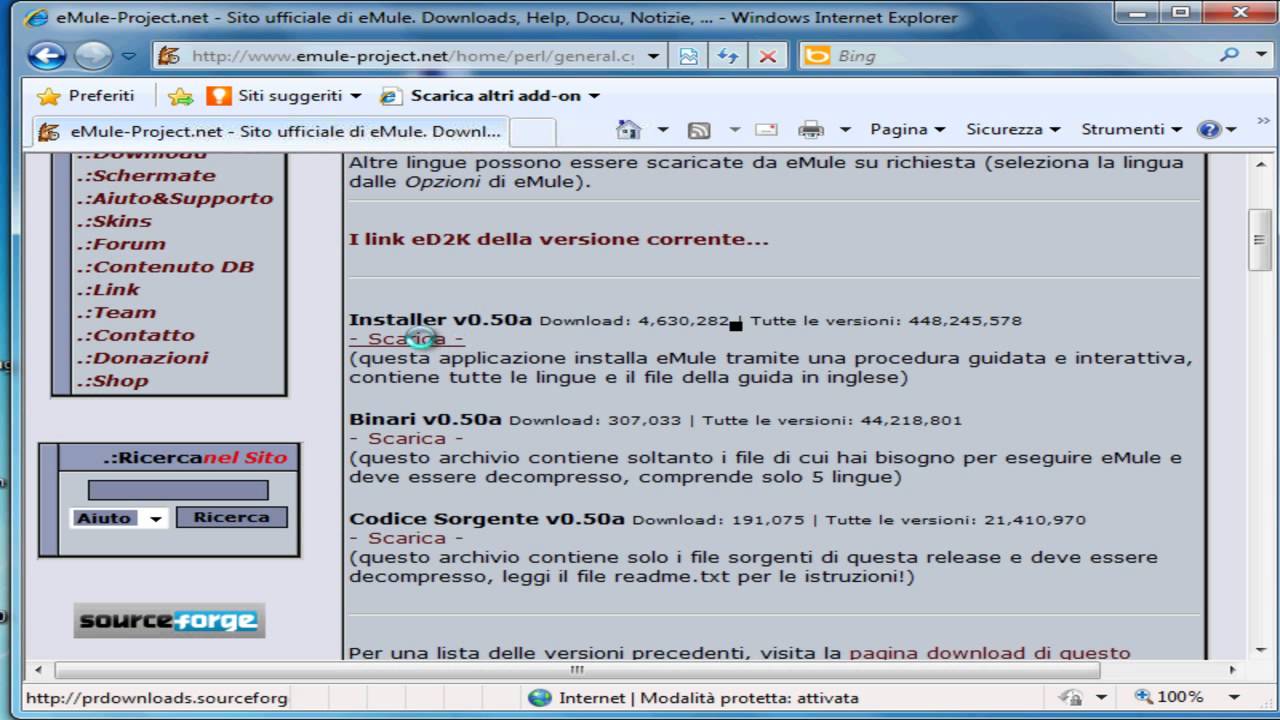The image size is (1280, 720).
Task: Open the Pagina menu
Action: (907, 129)
